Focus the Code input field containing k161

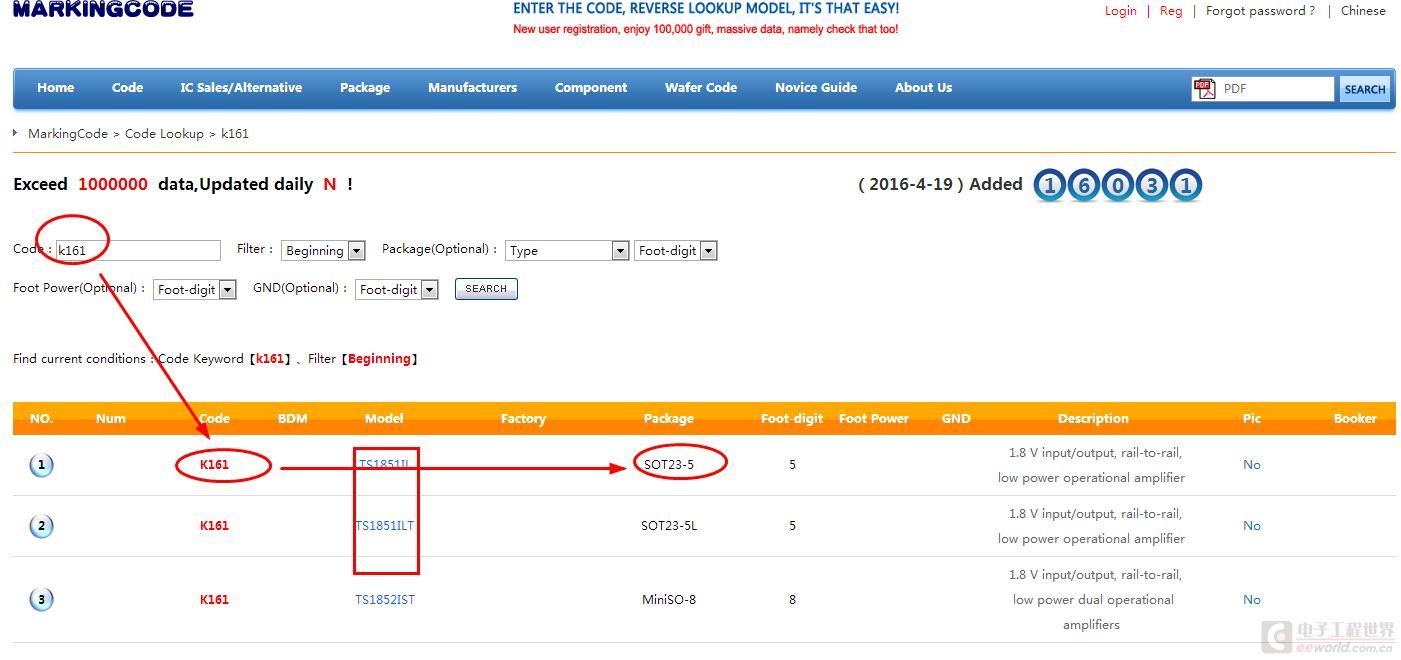coord(138,251)
